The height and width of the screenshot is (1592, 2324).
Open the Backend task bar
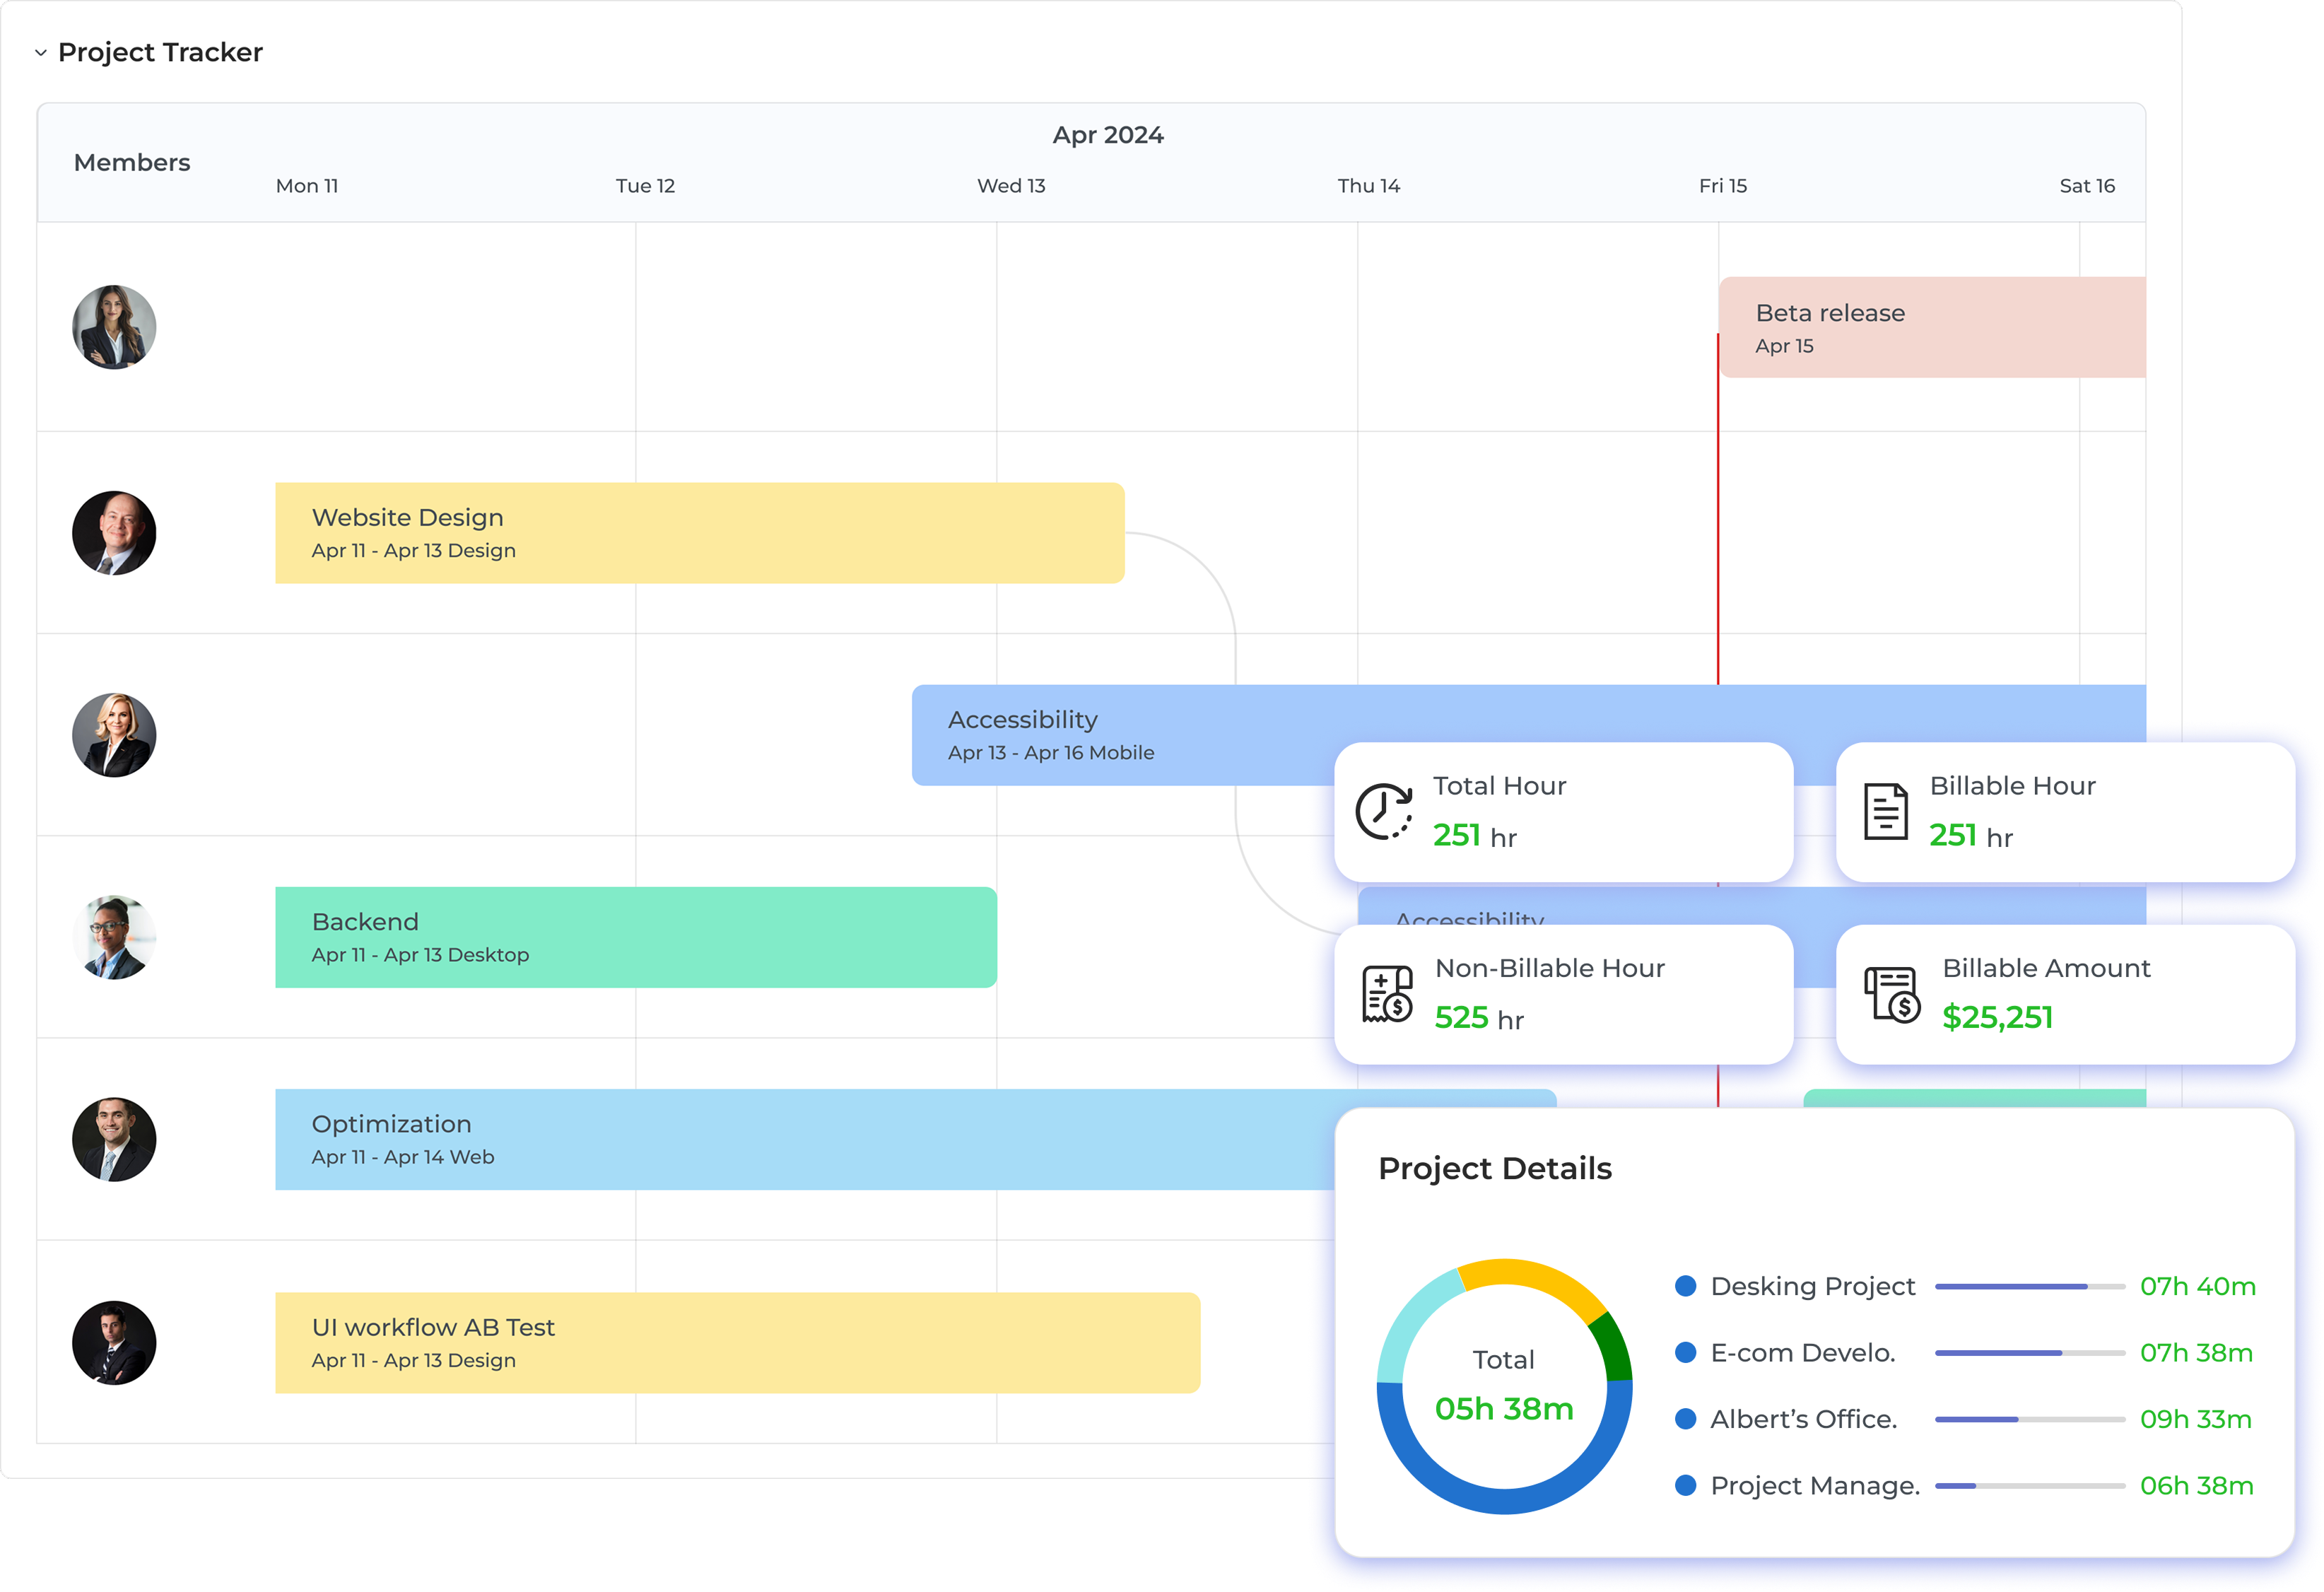coord(636,937)
